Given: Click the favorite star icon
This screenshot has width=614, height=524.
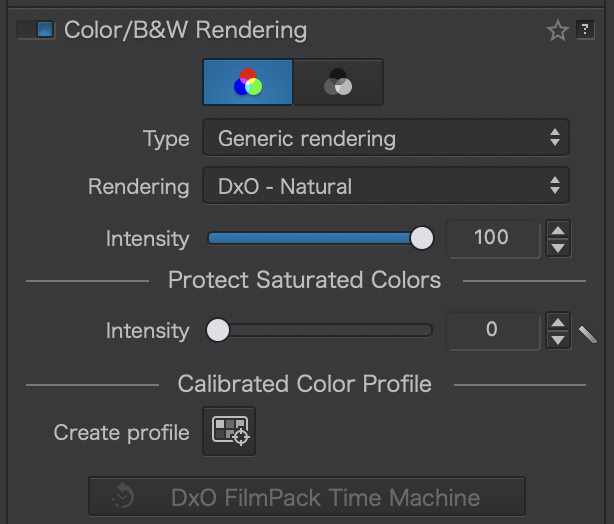Looking at the screenshot, I should point(557,31).
